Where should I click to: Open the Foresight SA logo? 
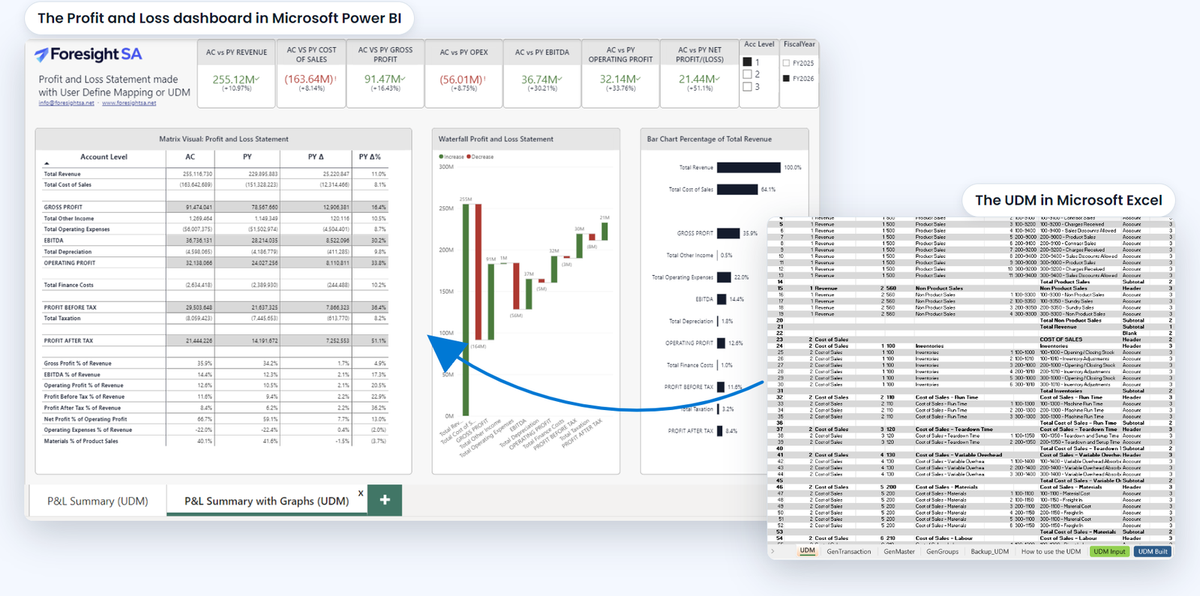point(87,55)
